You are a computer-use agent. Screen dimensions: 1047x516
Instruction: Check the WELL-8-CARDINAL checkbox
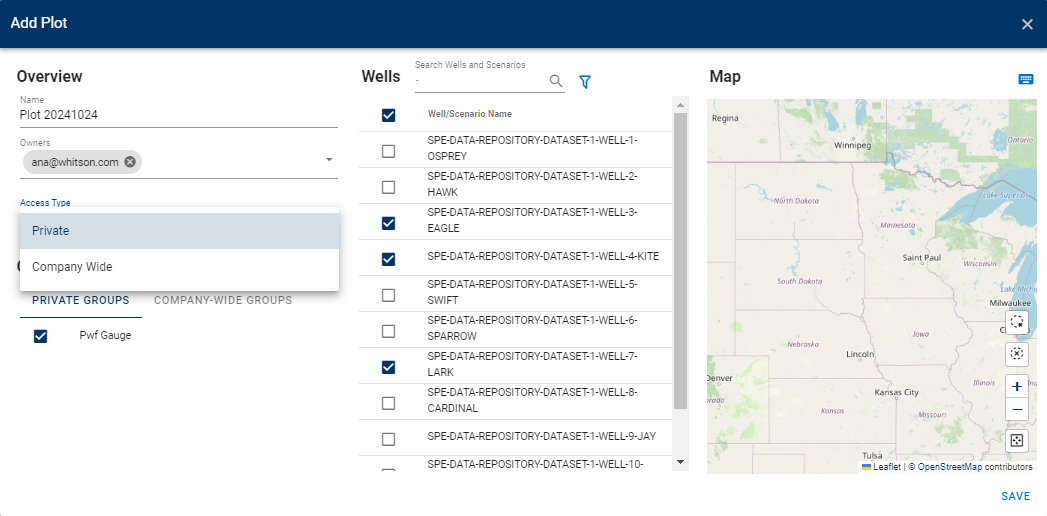388,403
